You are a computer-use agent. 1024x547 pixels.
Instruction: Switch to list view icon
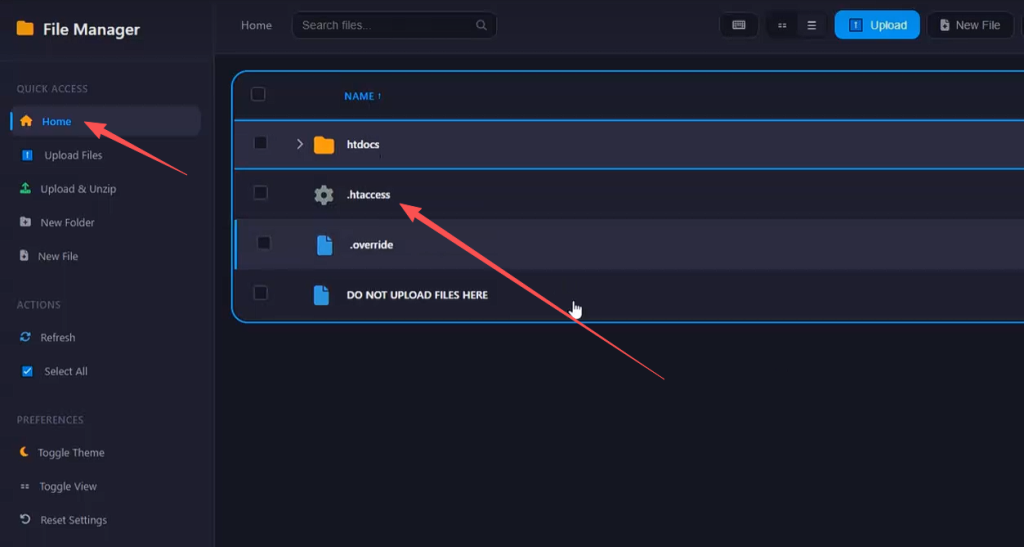[812, 25]
